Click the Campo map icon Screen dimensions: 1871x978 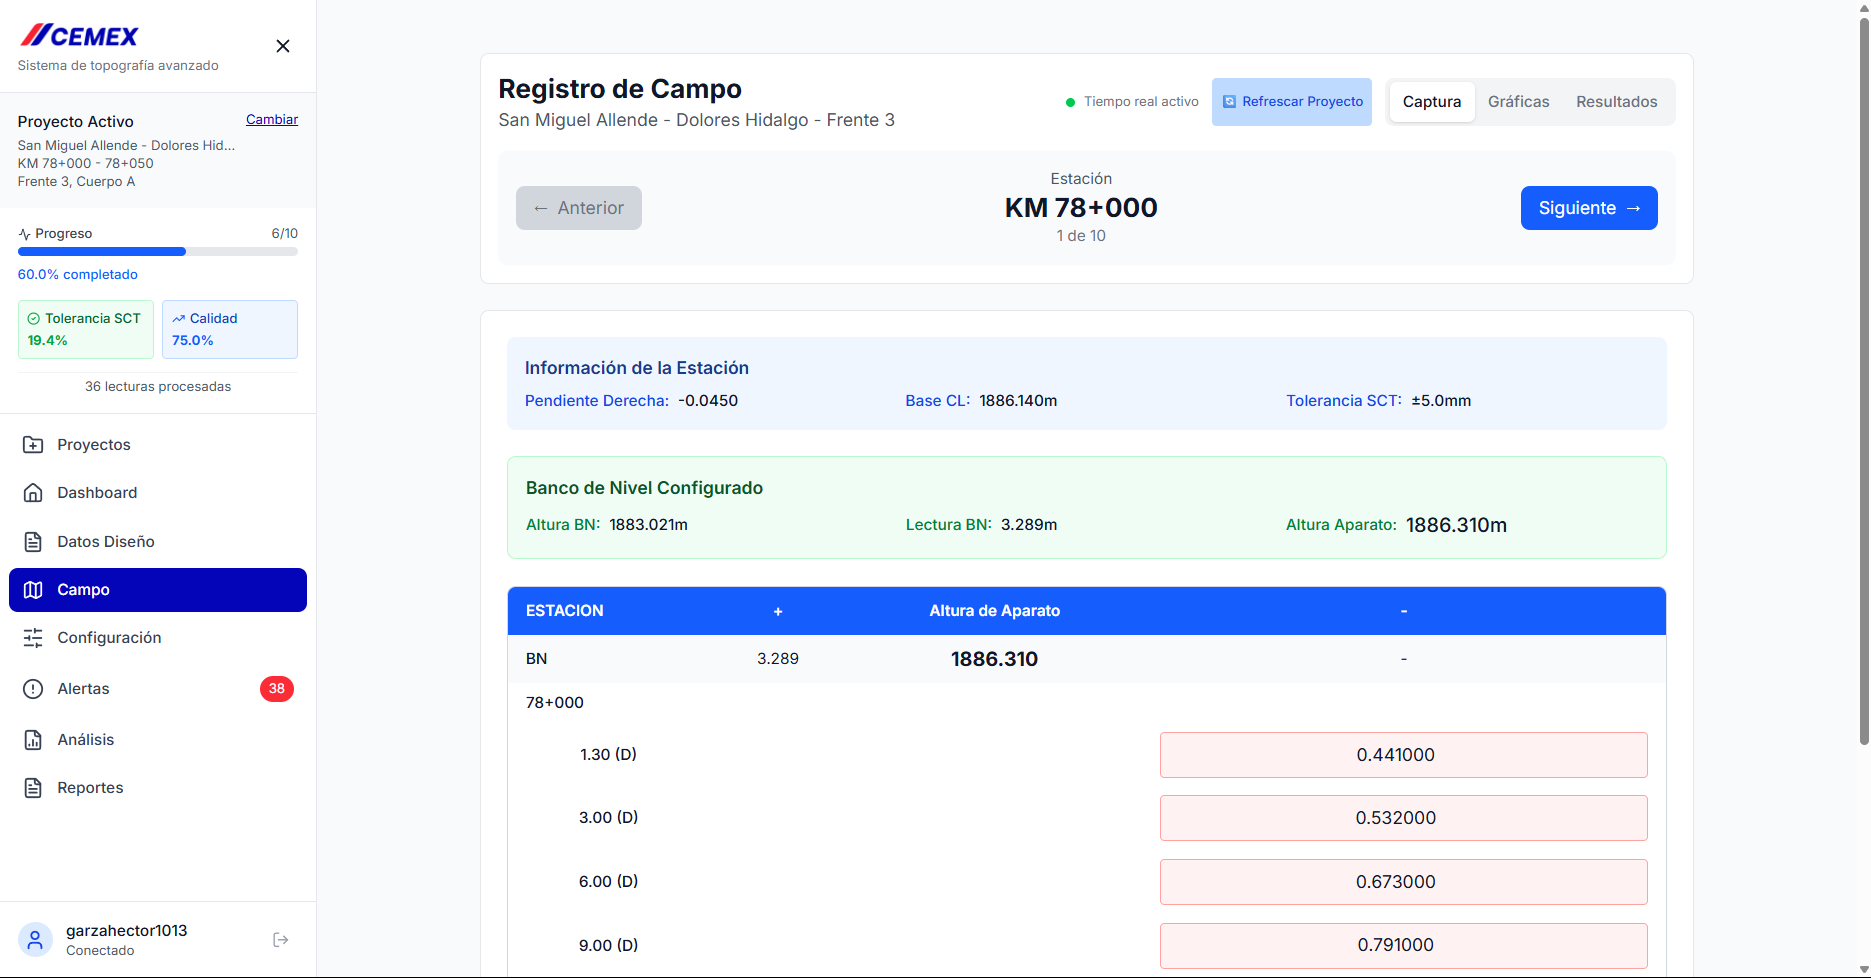[x=33, y=590]
